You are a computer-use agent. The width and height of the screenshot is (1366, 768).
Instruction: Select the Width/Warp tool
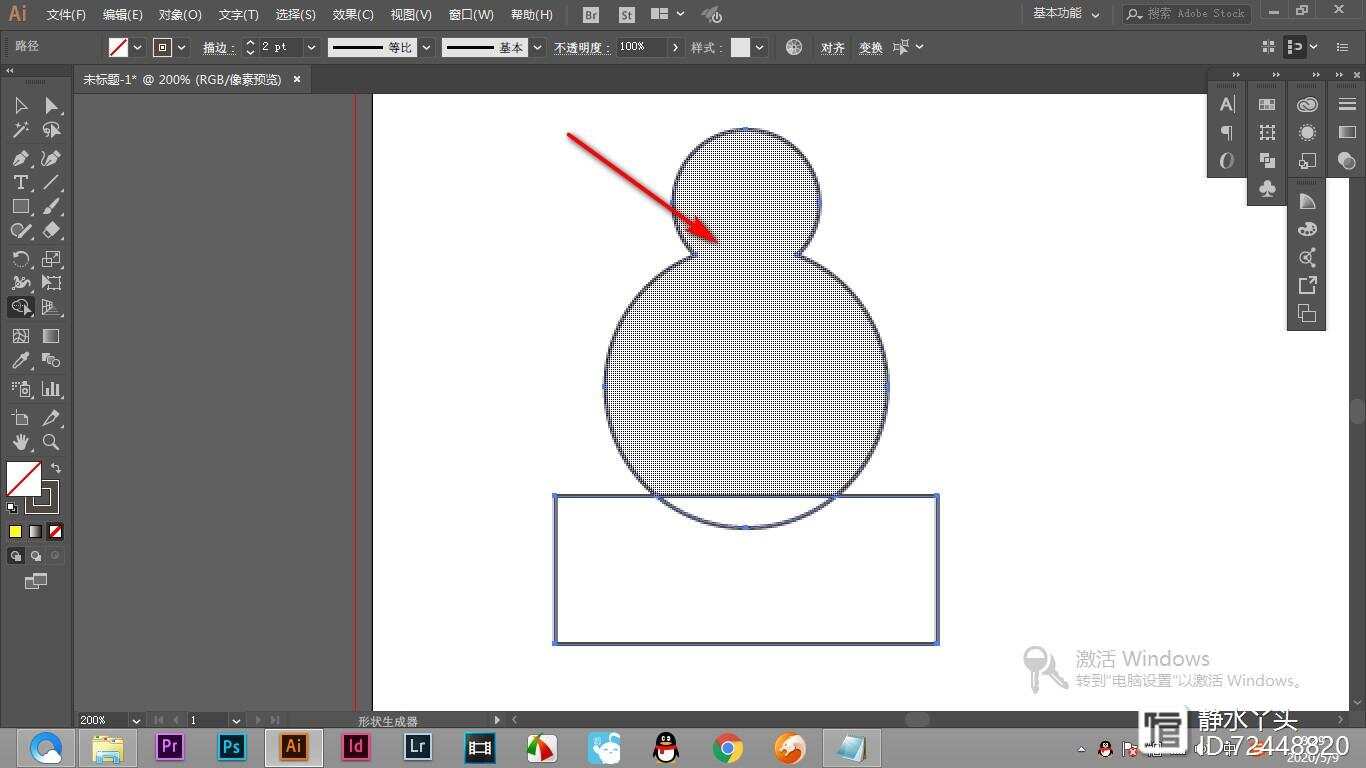(x=20, y=283)
